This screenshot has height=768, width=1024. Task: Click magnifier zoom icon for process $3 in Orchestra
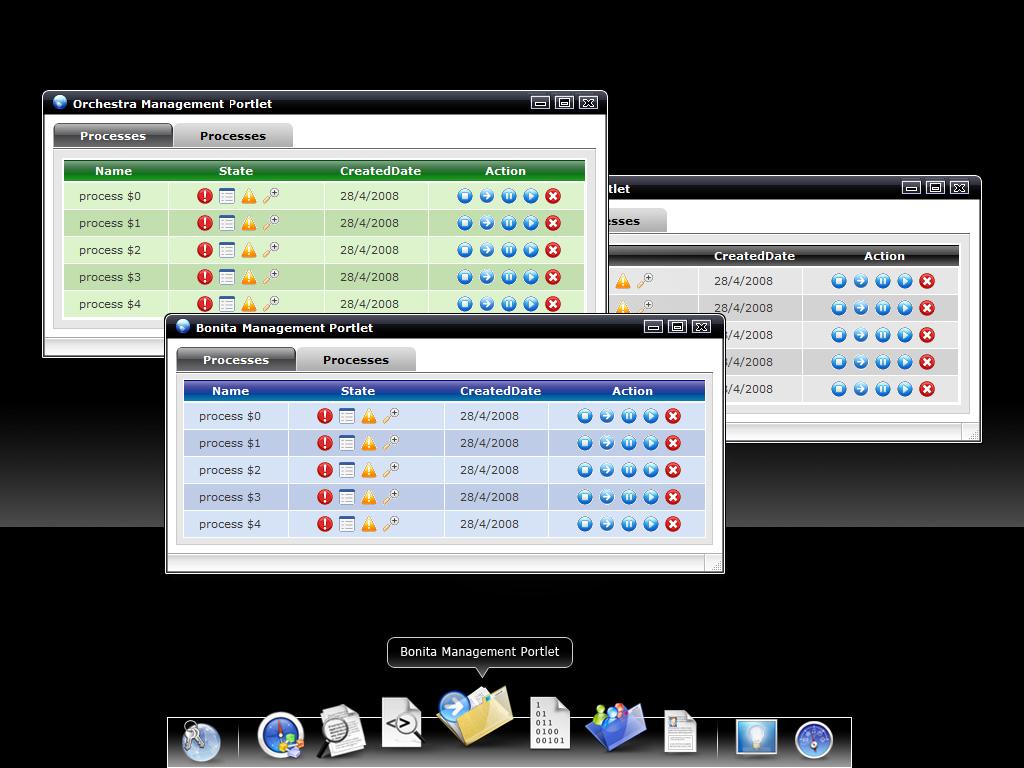coord(270,277)
